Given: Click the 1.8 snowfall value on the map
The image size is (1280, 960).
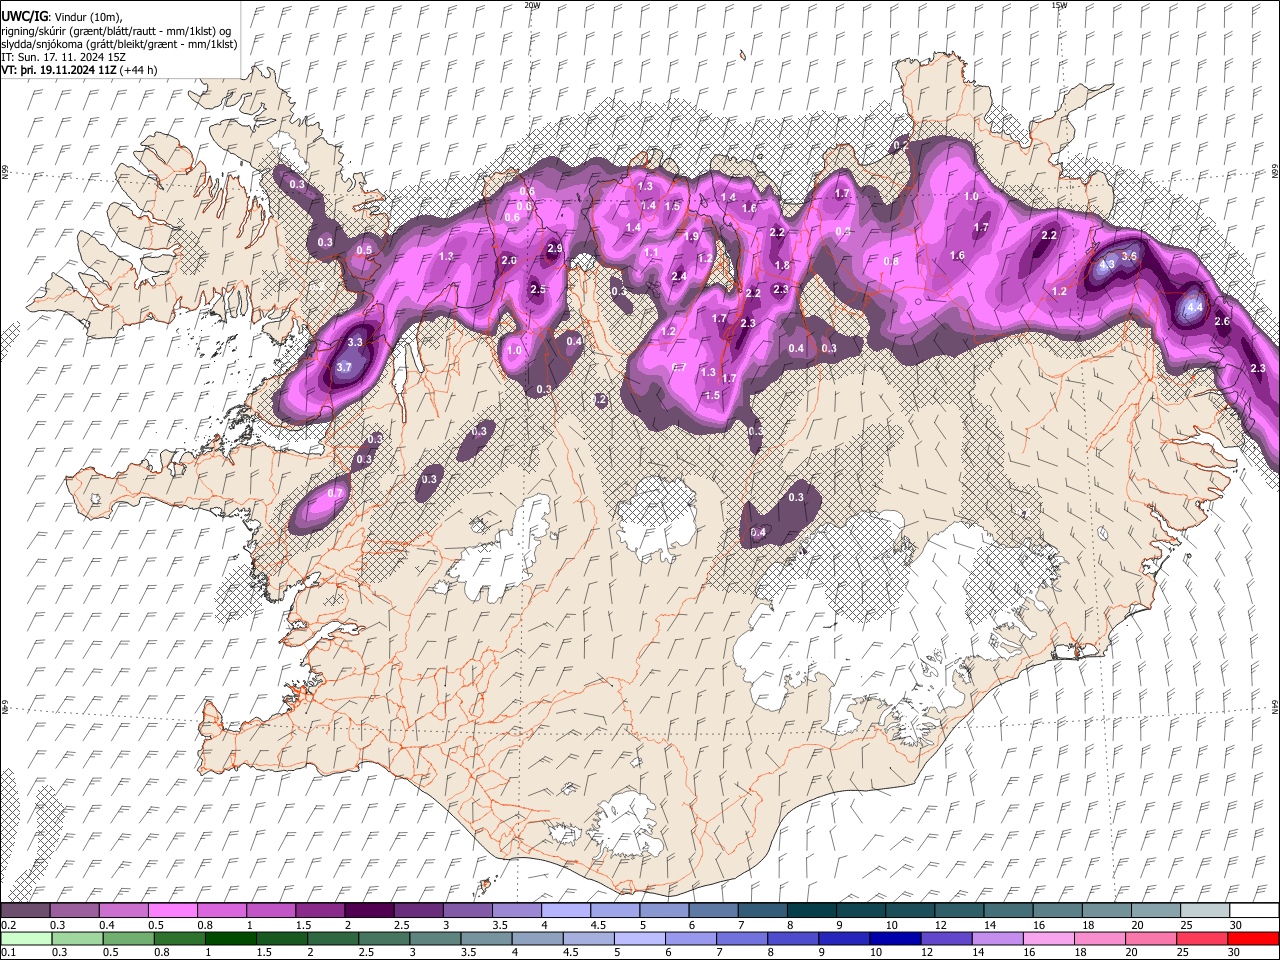Looking at the screenshot, I should pos(782,265).
